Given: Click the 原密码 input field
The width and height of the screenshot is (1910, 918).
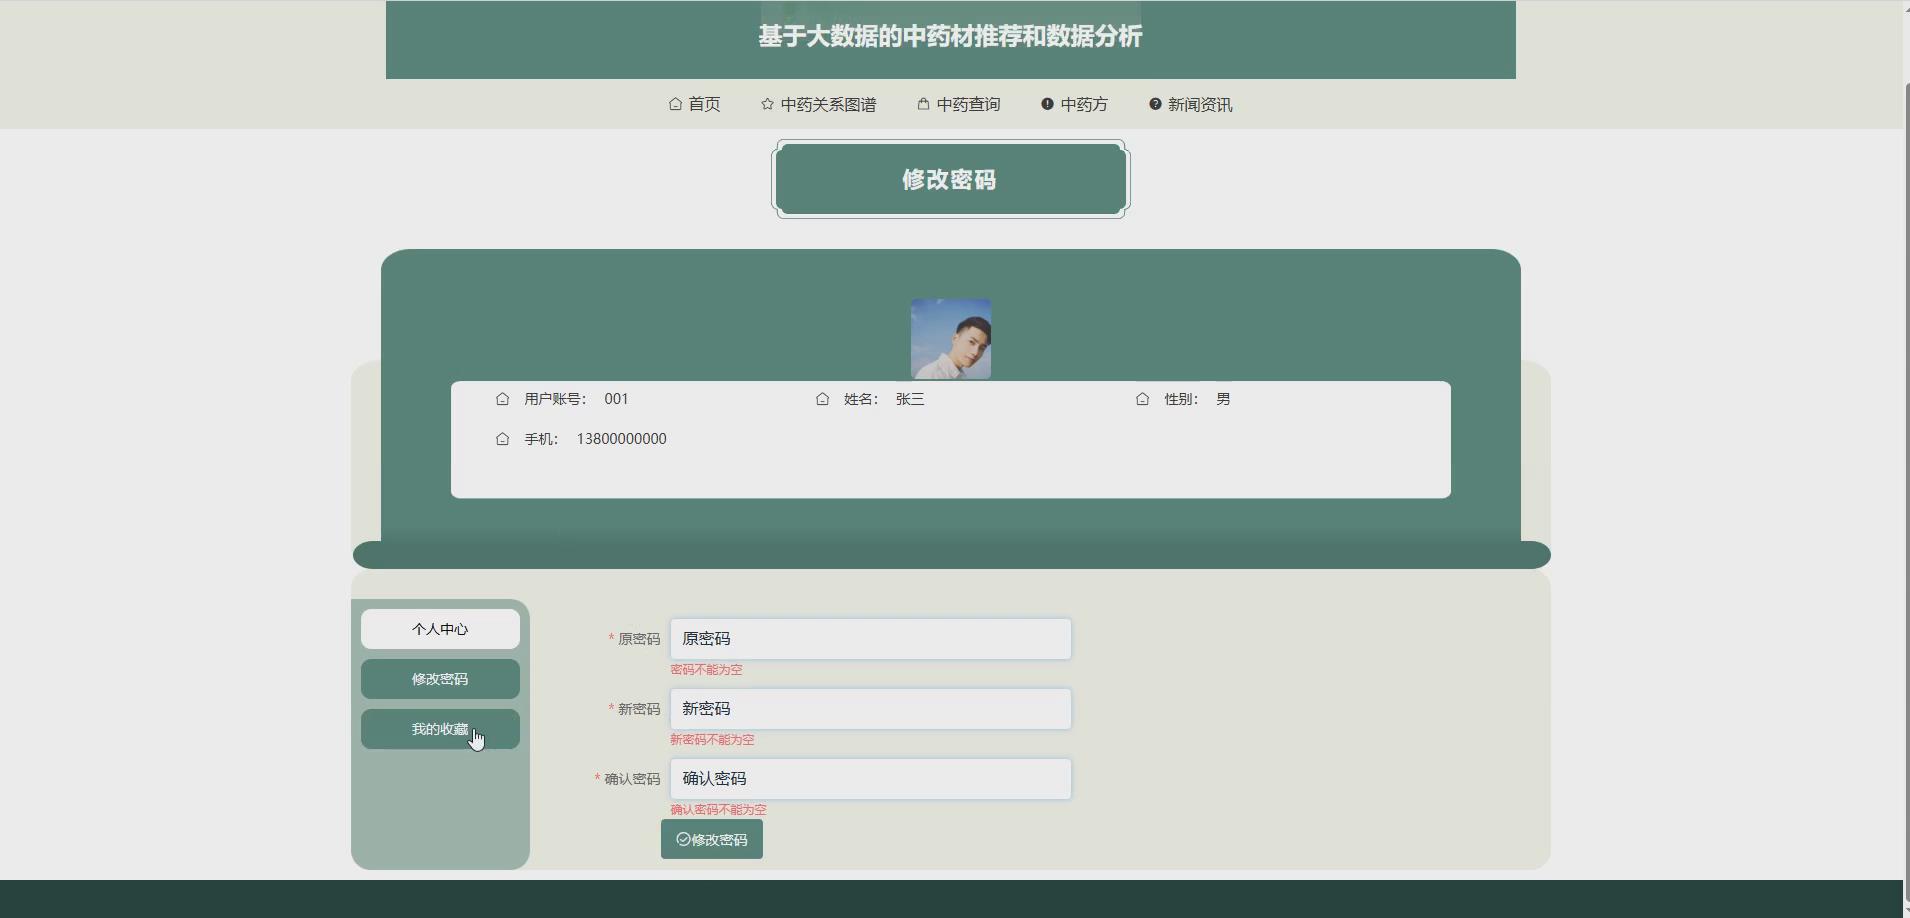Looking at the screenshot, I should [870, 638].
